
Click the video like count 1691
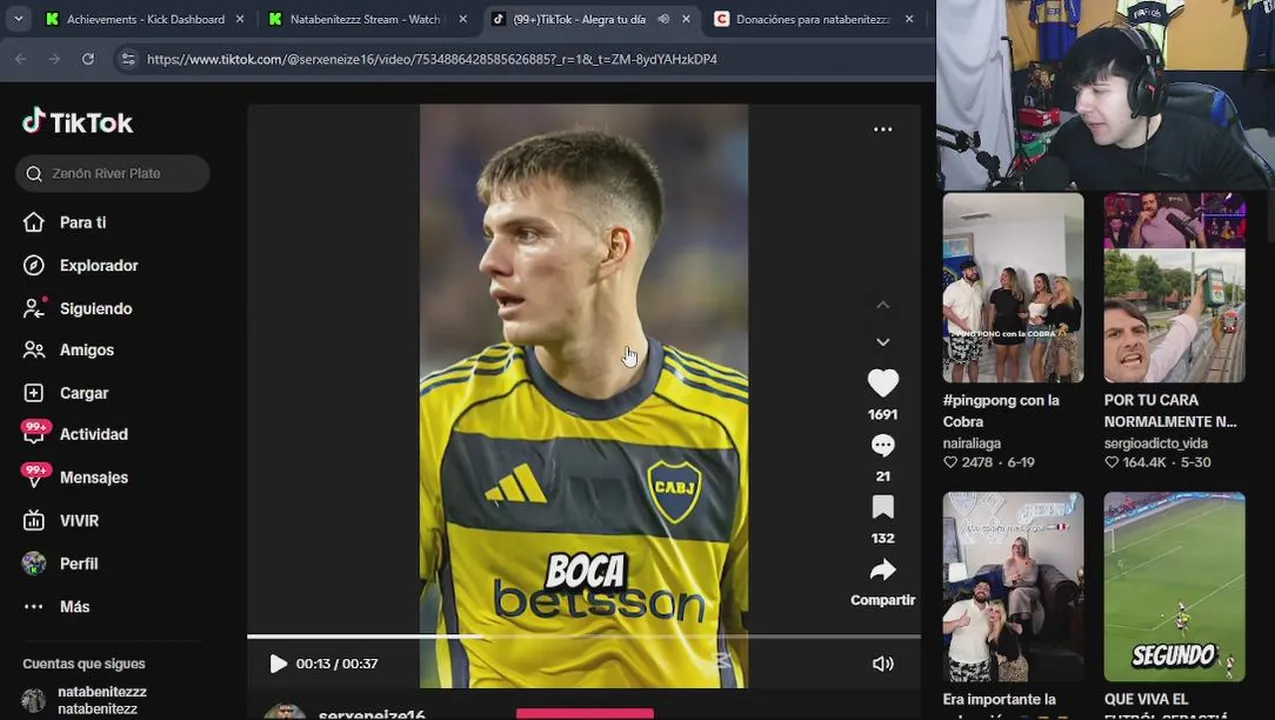tap(882, 414)
